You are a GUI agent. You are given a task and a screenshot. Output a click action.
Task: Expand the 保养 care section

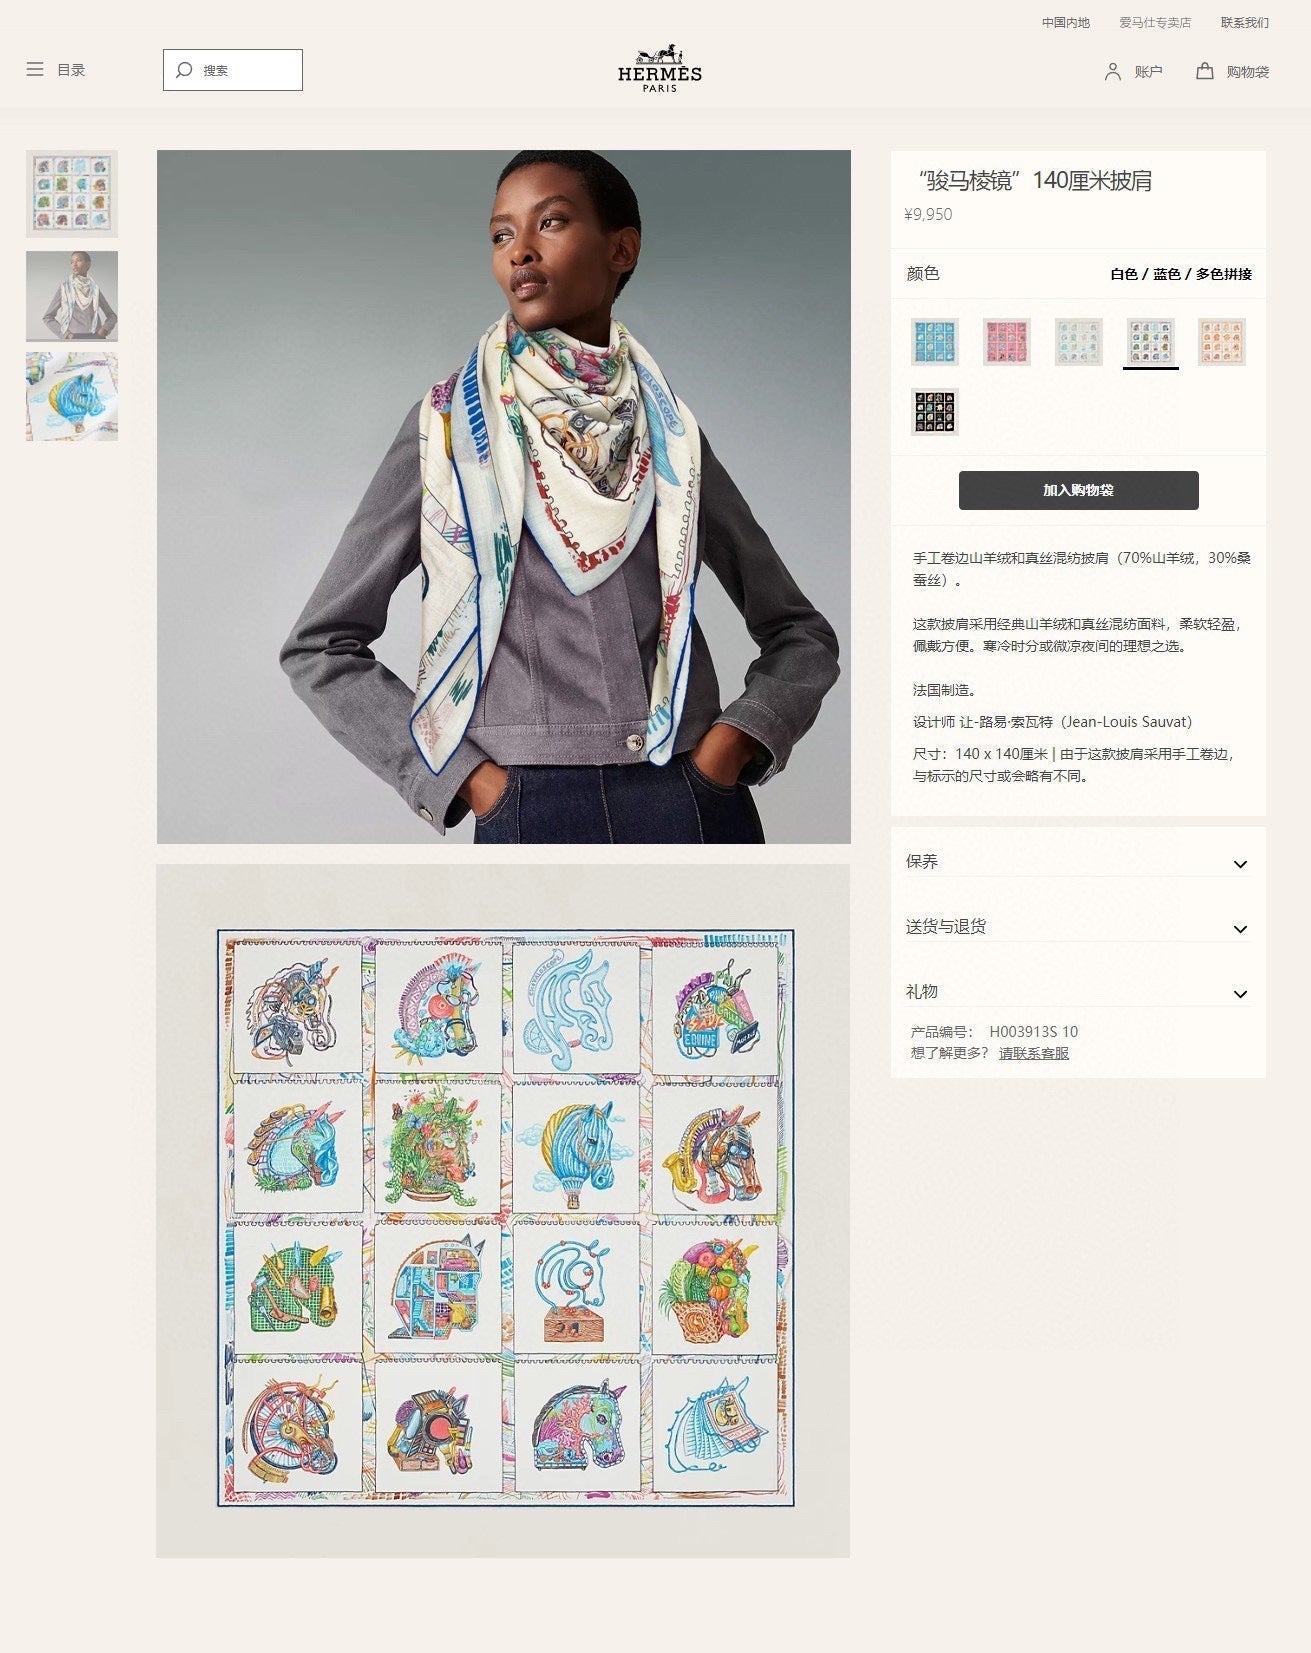click(1078, 862)
